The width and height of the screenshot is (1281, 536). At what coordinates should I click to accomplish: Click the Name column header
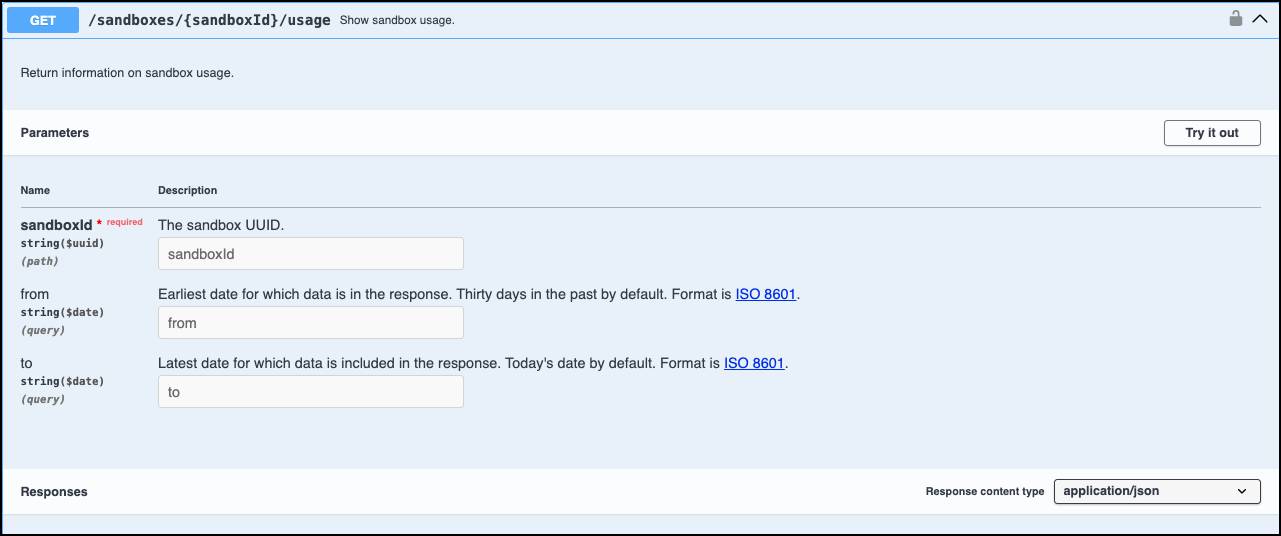[x=35, y=190]
